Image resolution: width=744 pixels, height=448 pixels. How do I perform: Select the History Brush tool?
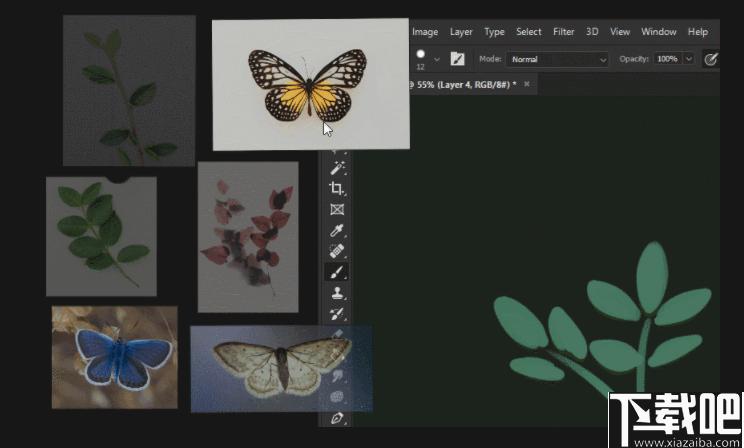[337, 314]
